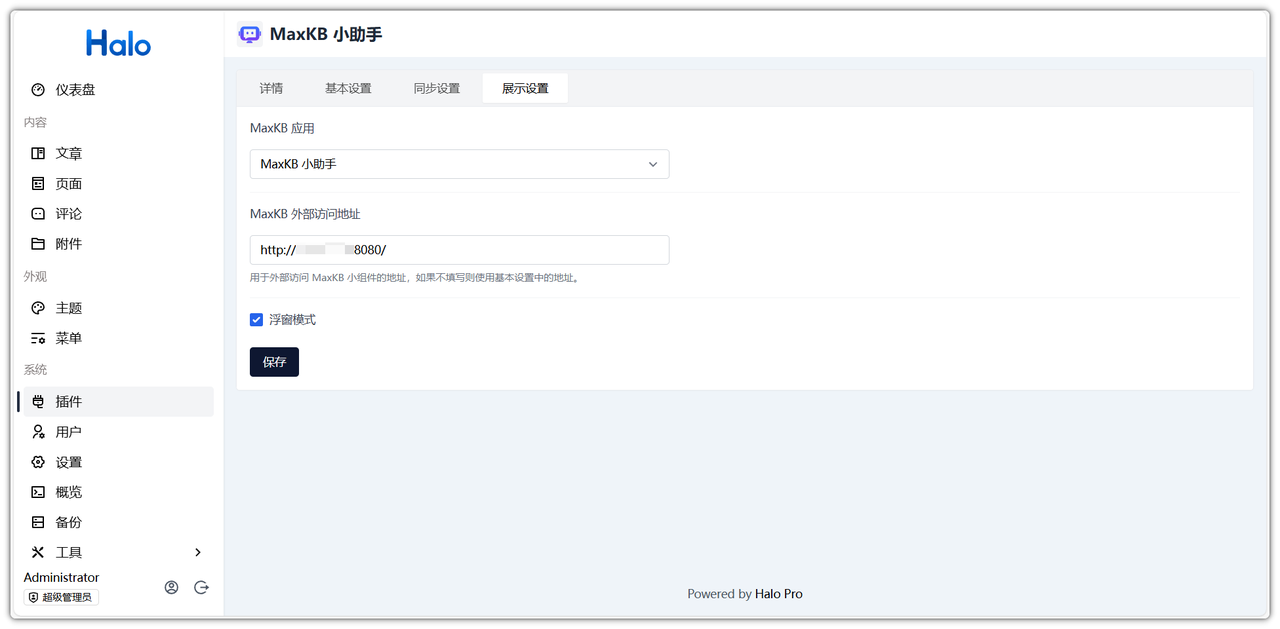Click the MaxKB 外部访问地址 input field

[459, 250]
